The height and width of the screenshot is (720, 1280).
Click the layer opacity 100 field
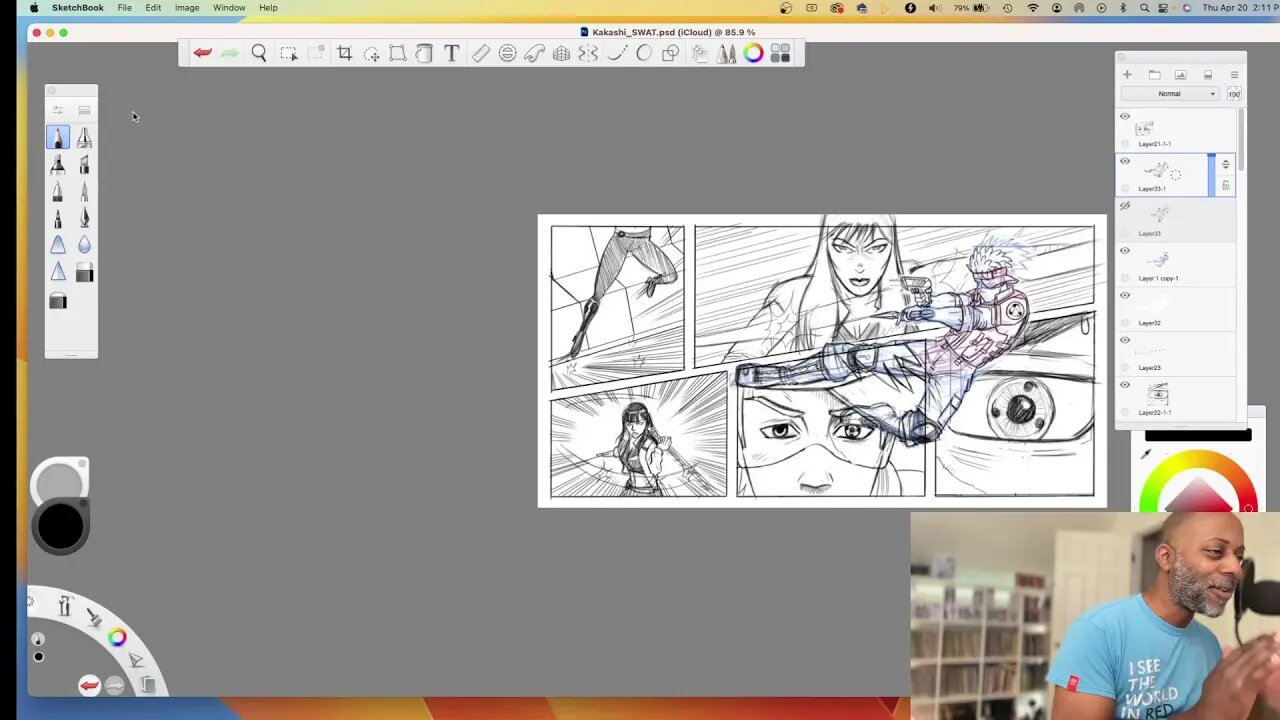1234,94
